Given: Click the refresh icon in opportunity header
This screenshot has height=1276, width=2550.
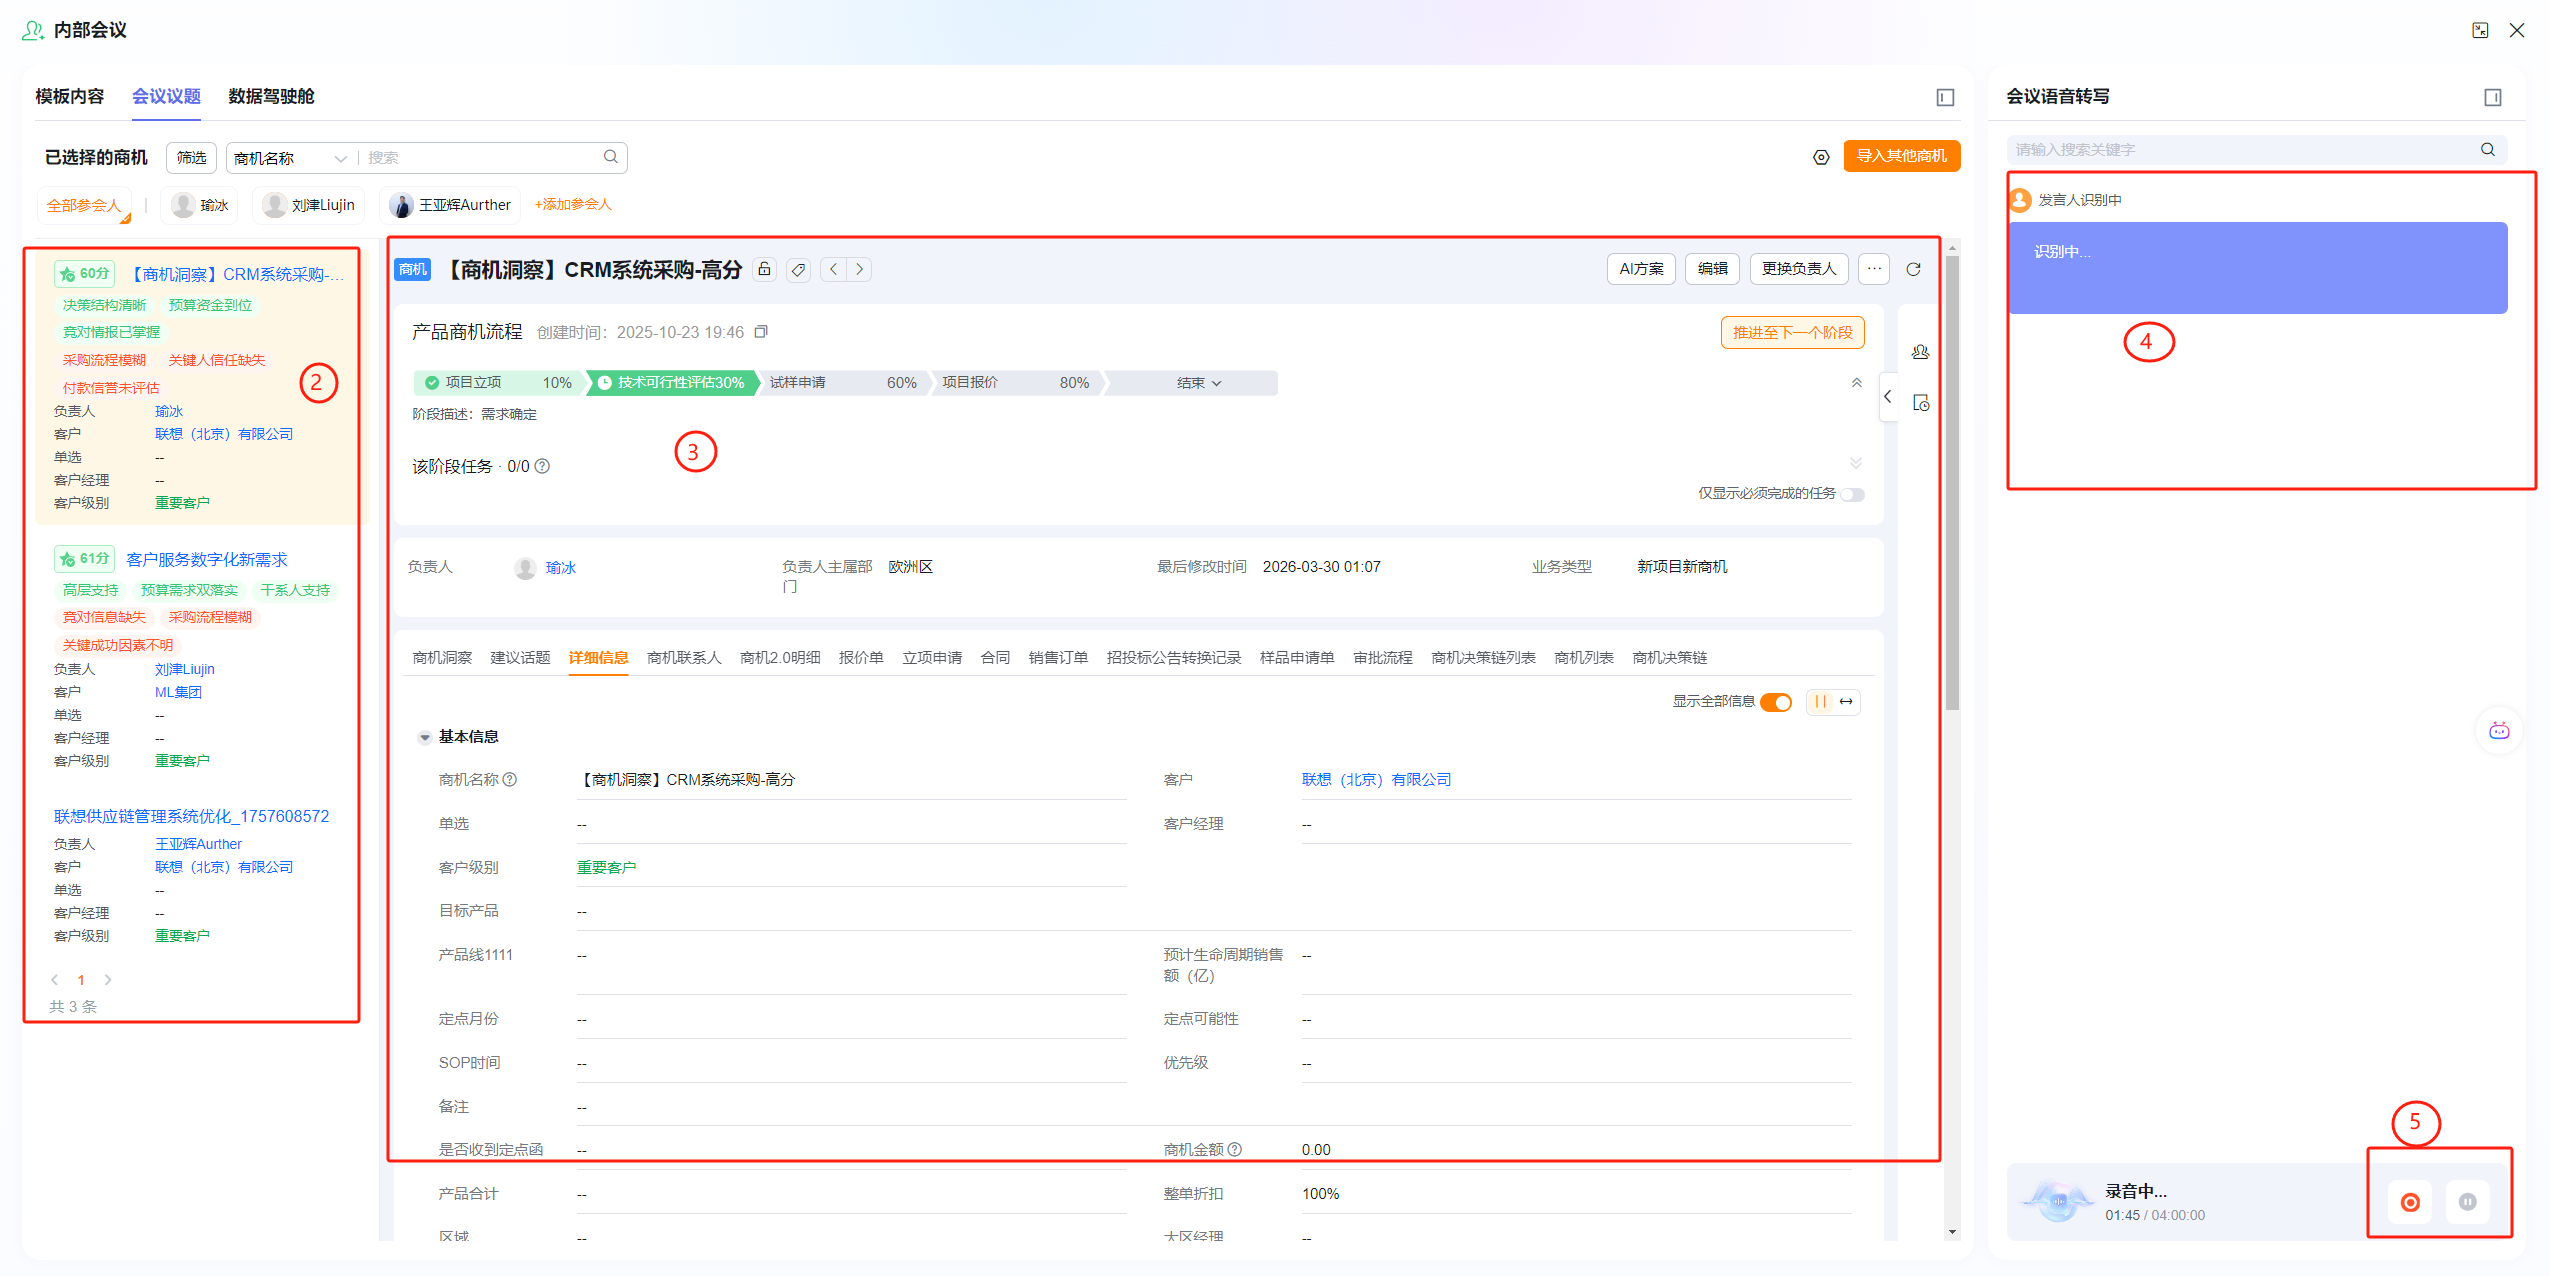Looking at the screenshot, I should 1913,269.
